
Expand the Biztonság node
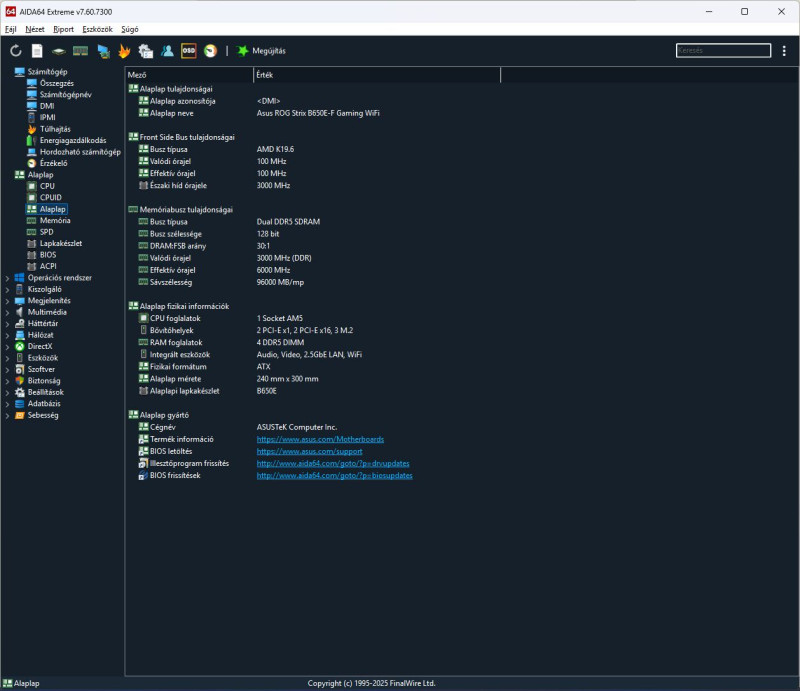[7, 381]
